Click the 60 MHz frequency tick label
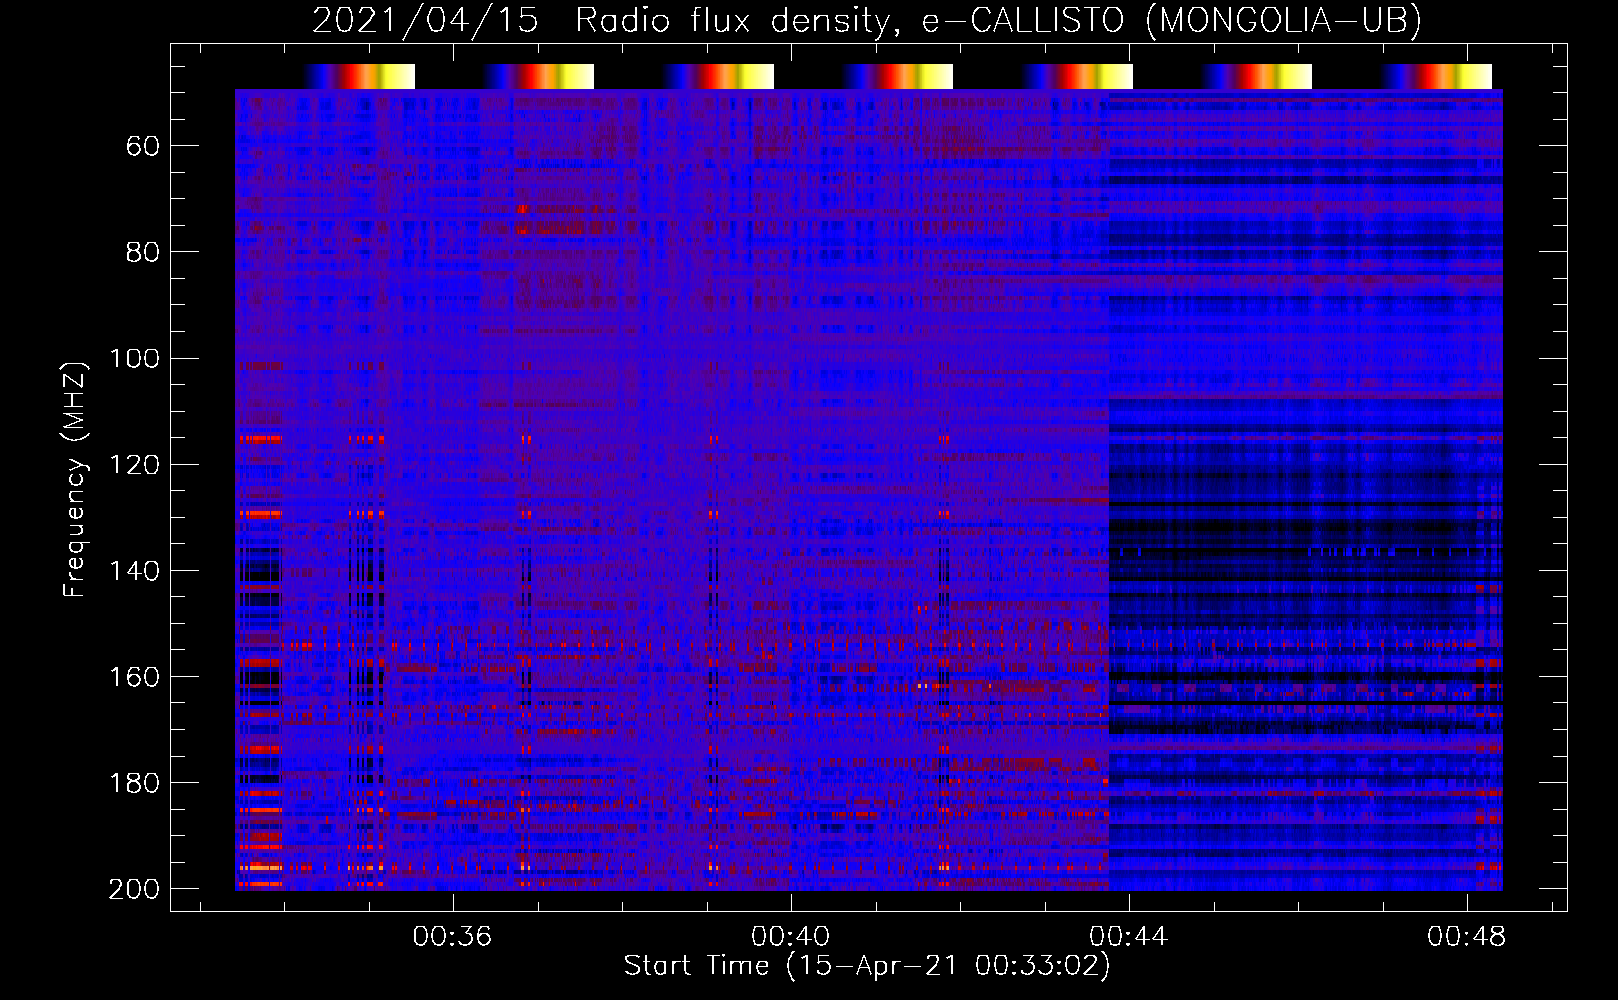 [143, 146]
